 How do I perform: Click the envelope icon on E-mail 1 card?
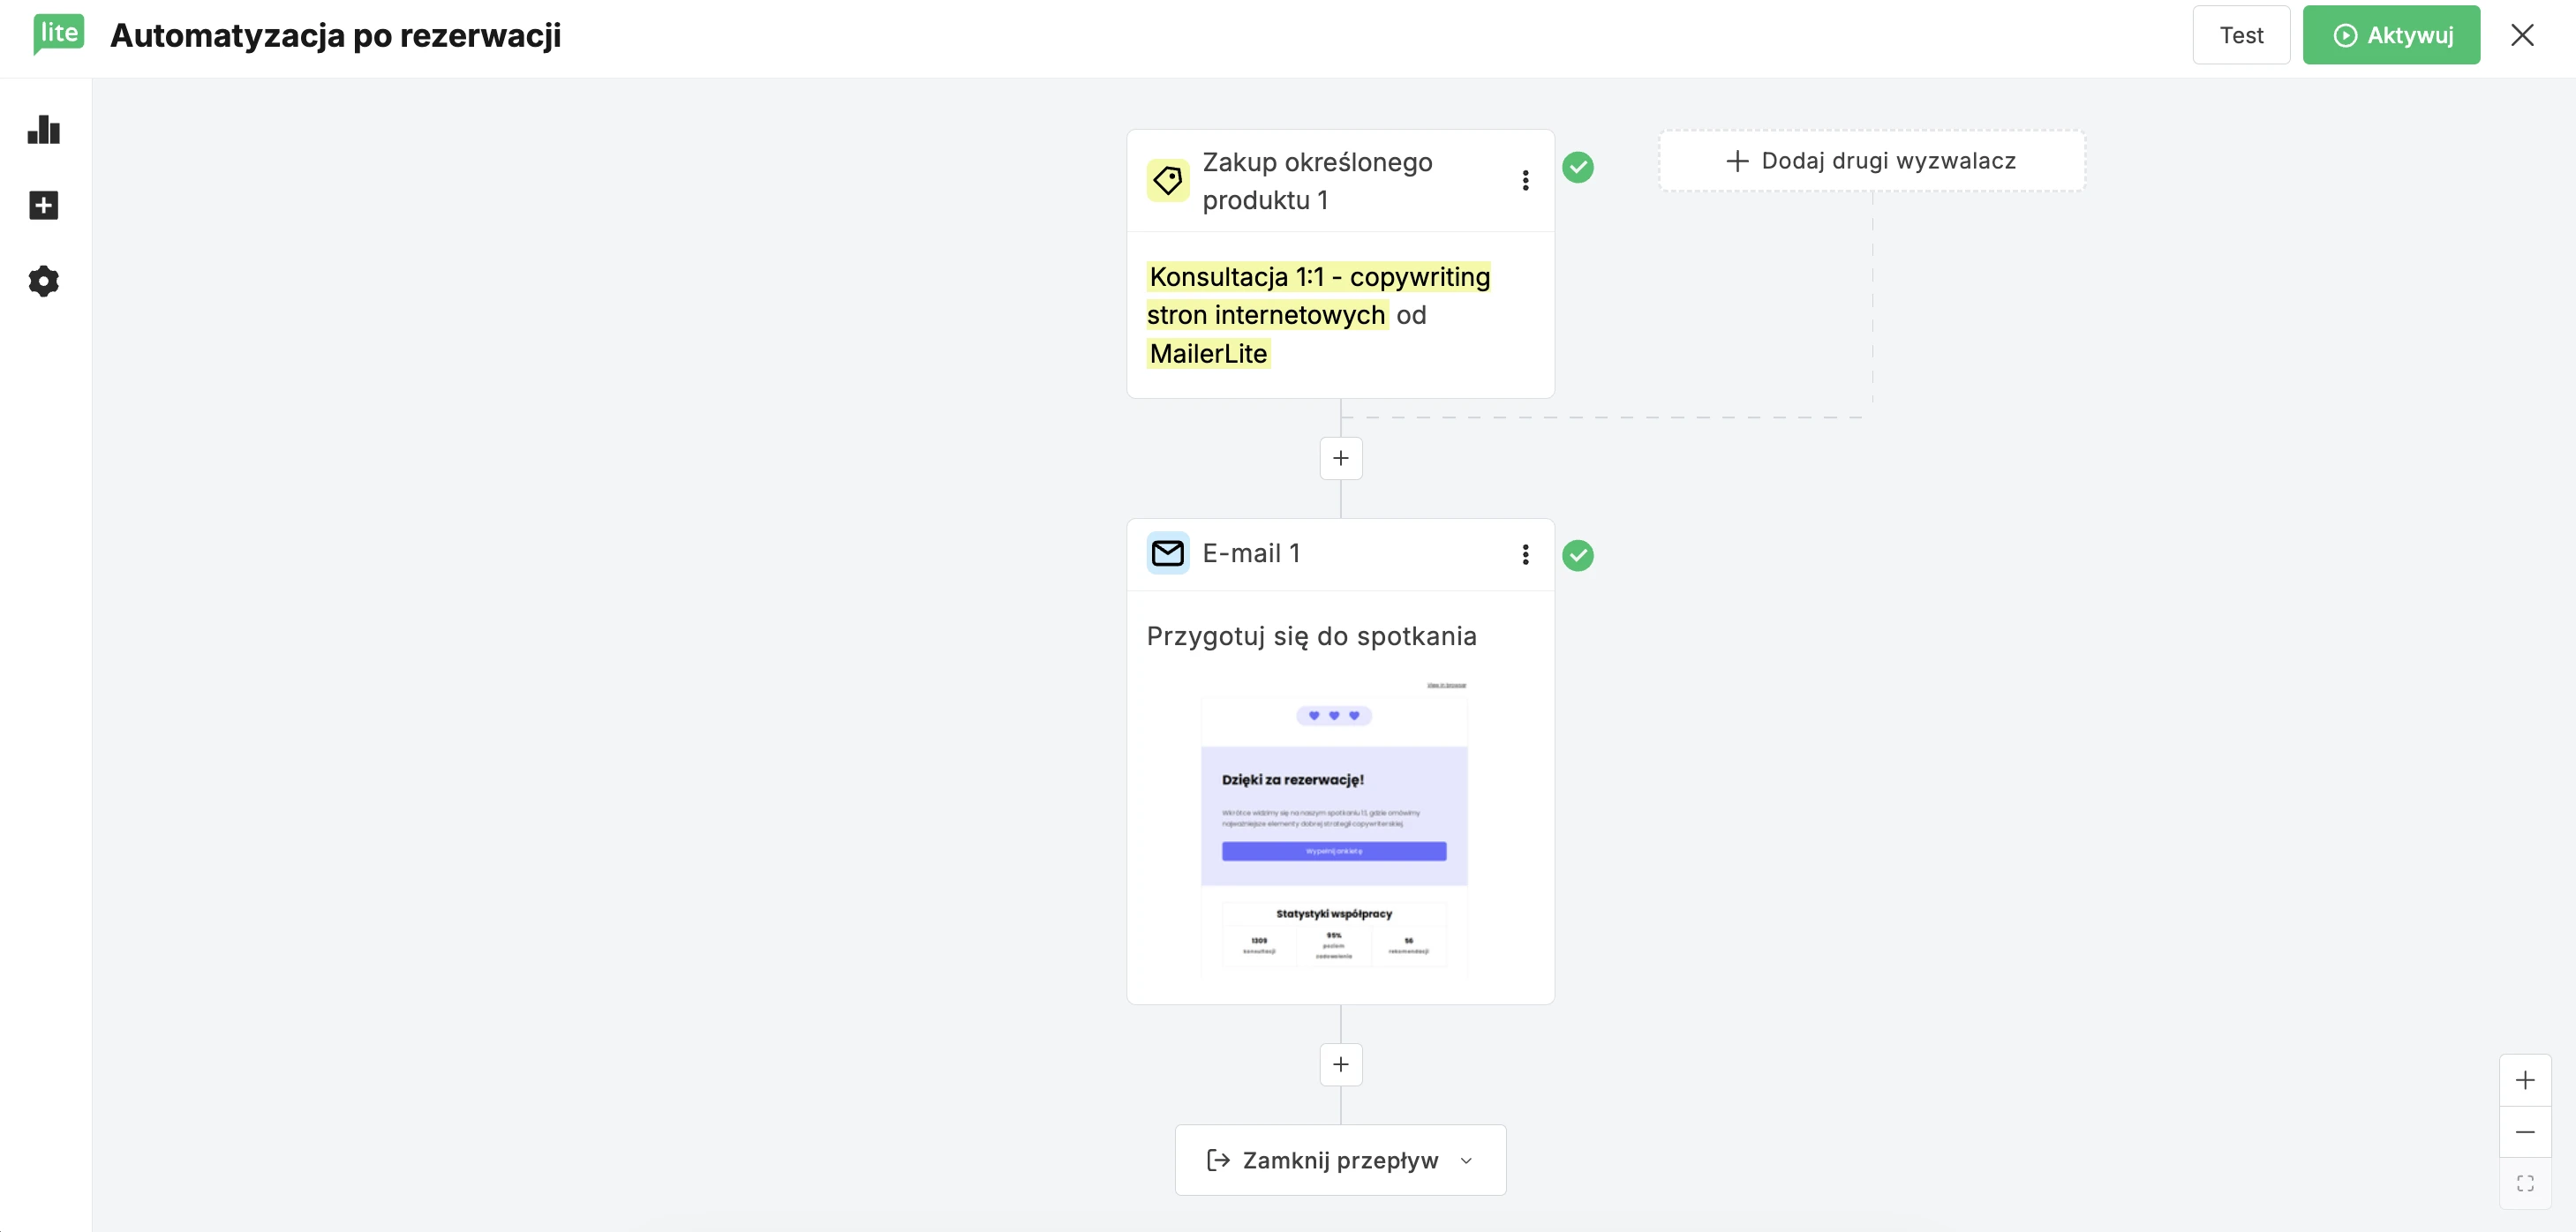click(x=1167, y=553)
